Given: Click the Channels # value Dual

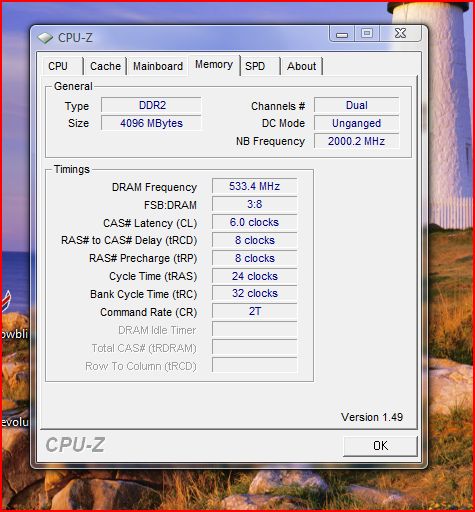Looking at the screenshot, I should point(356,105).
